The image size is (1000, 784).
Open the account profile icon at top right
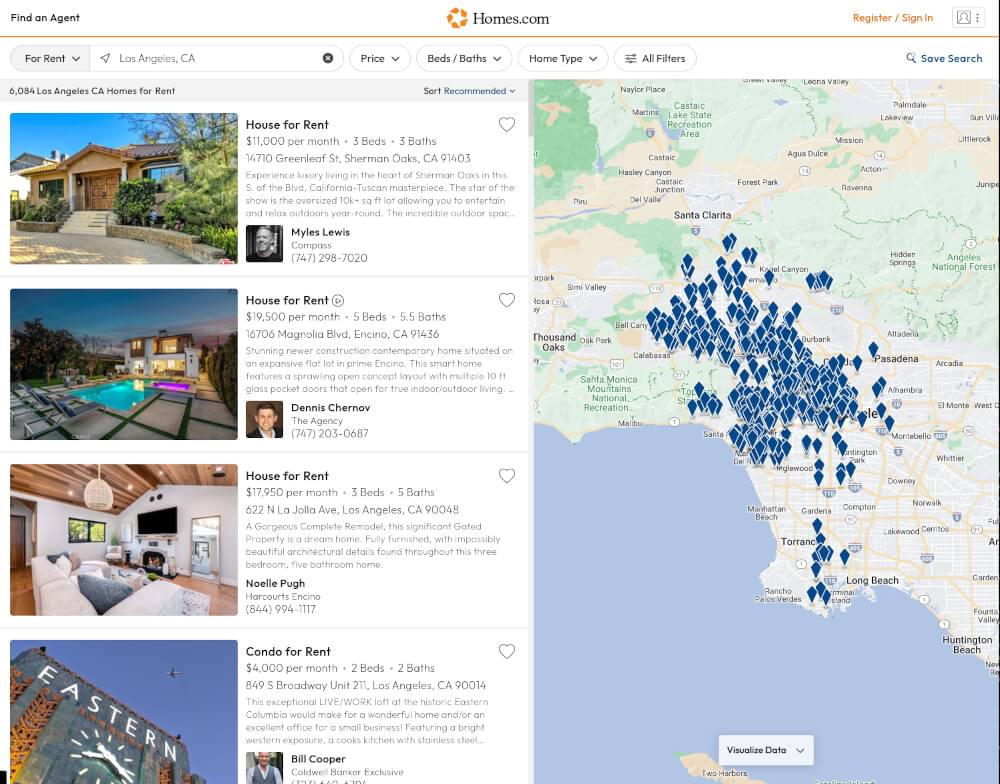tap(964, 17)
